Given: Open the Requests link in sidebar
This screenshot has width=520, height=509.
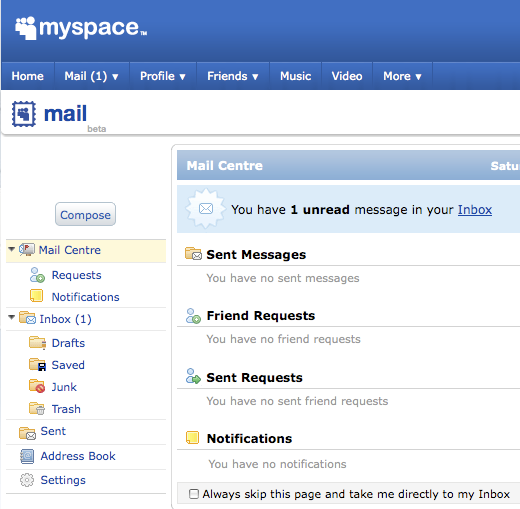Looking at the screenshot, I should (x=76, y=275).
